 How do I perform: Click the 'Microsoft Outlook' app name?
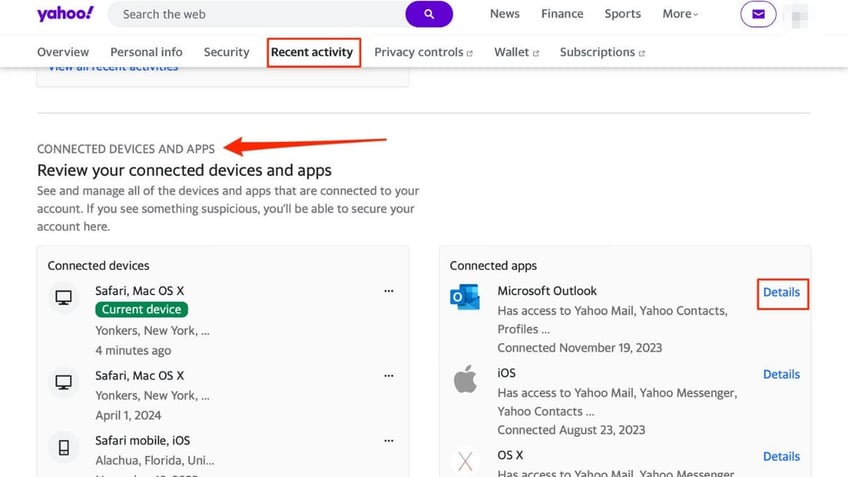(547, 291)
